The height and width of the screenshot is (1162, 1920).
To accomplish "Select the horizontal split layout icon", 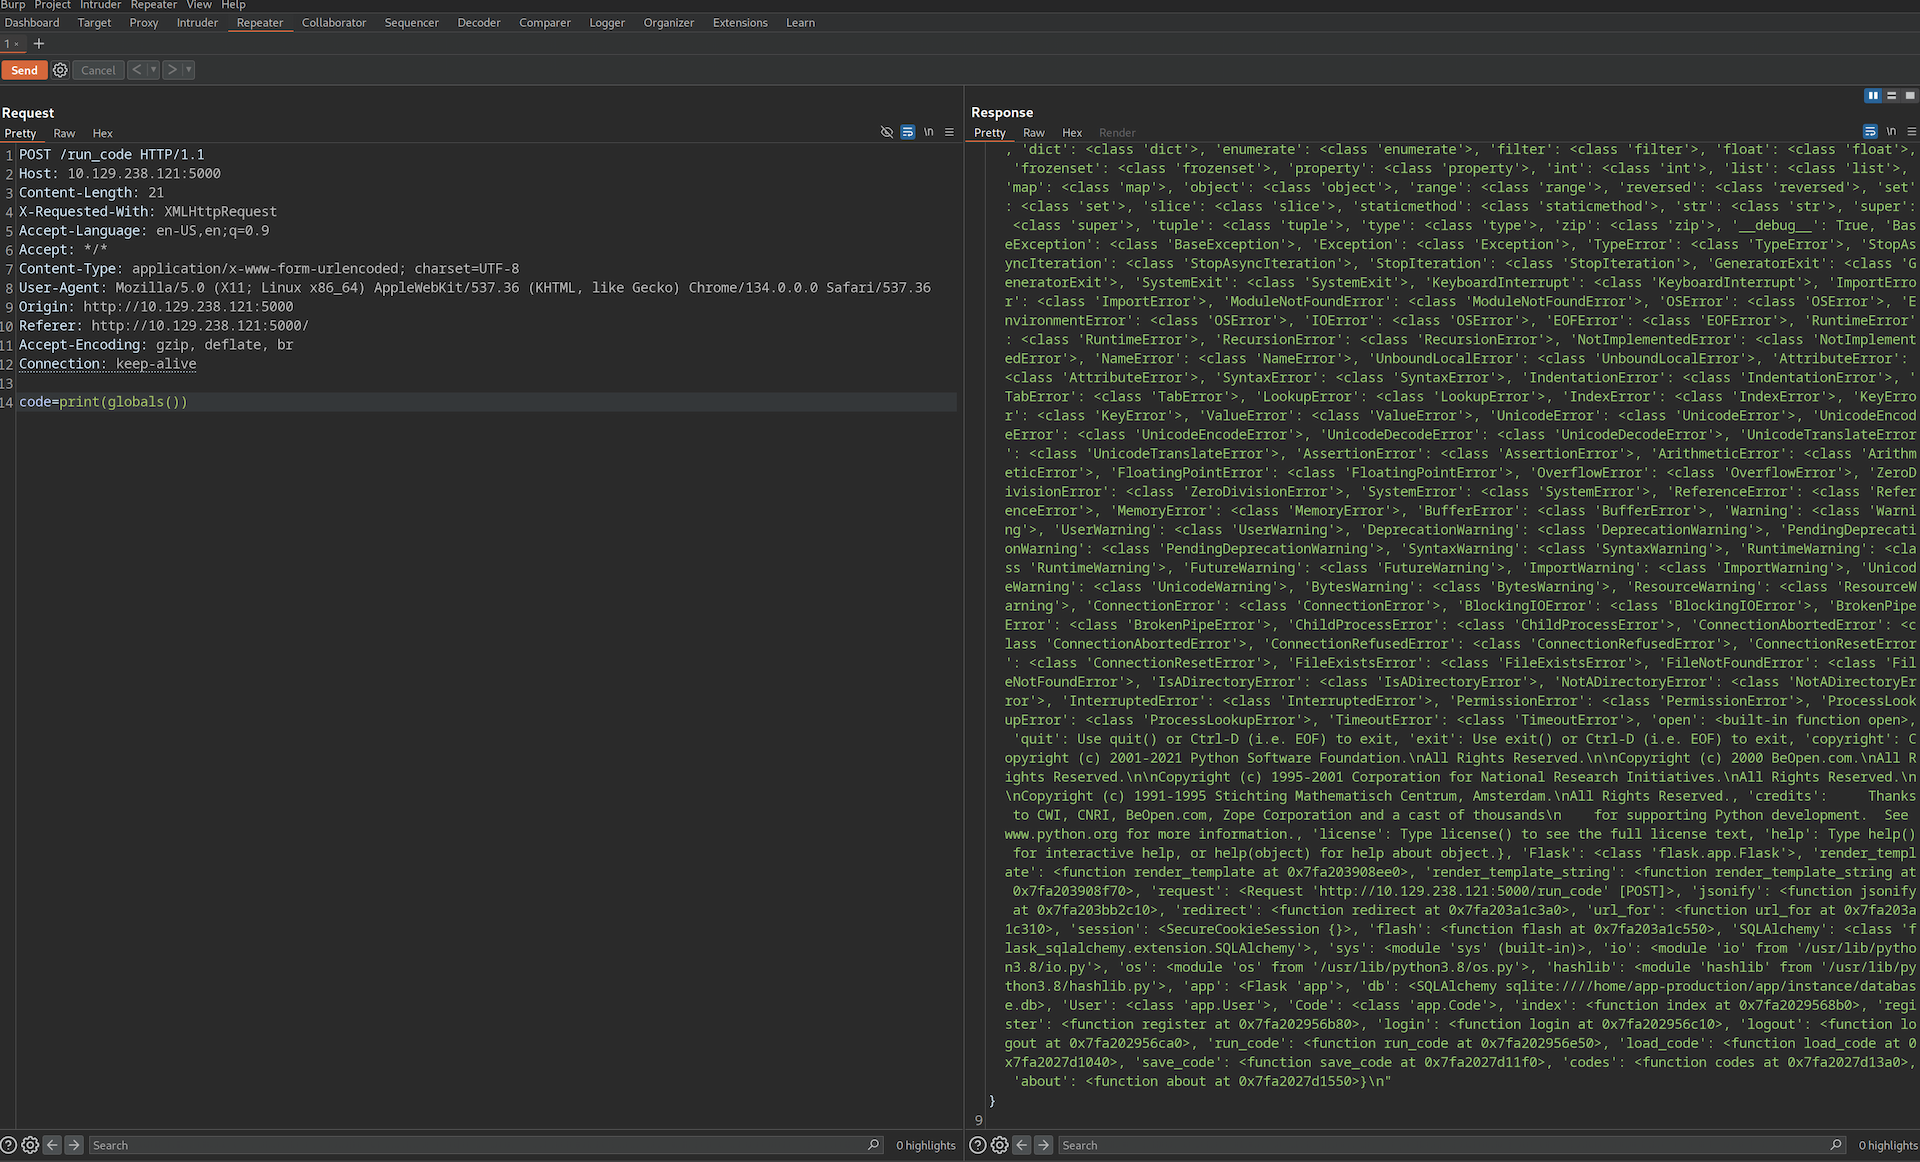I will pos(1892,95).
